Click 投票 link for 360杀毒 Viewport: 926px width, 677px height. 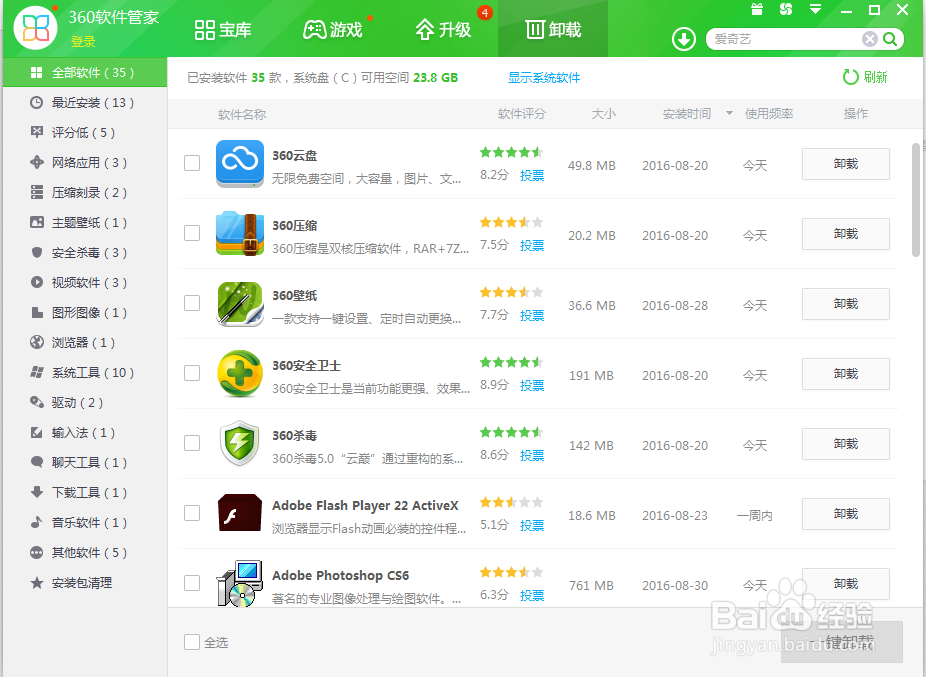coord(532,455)
